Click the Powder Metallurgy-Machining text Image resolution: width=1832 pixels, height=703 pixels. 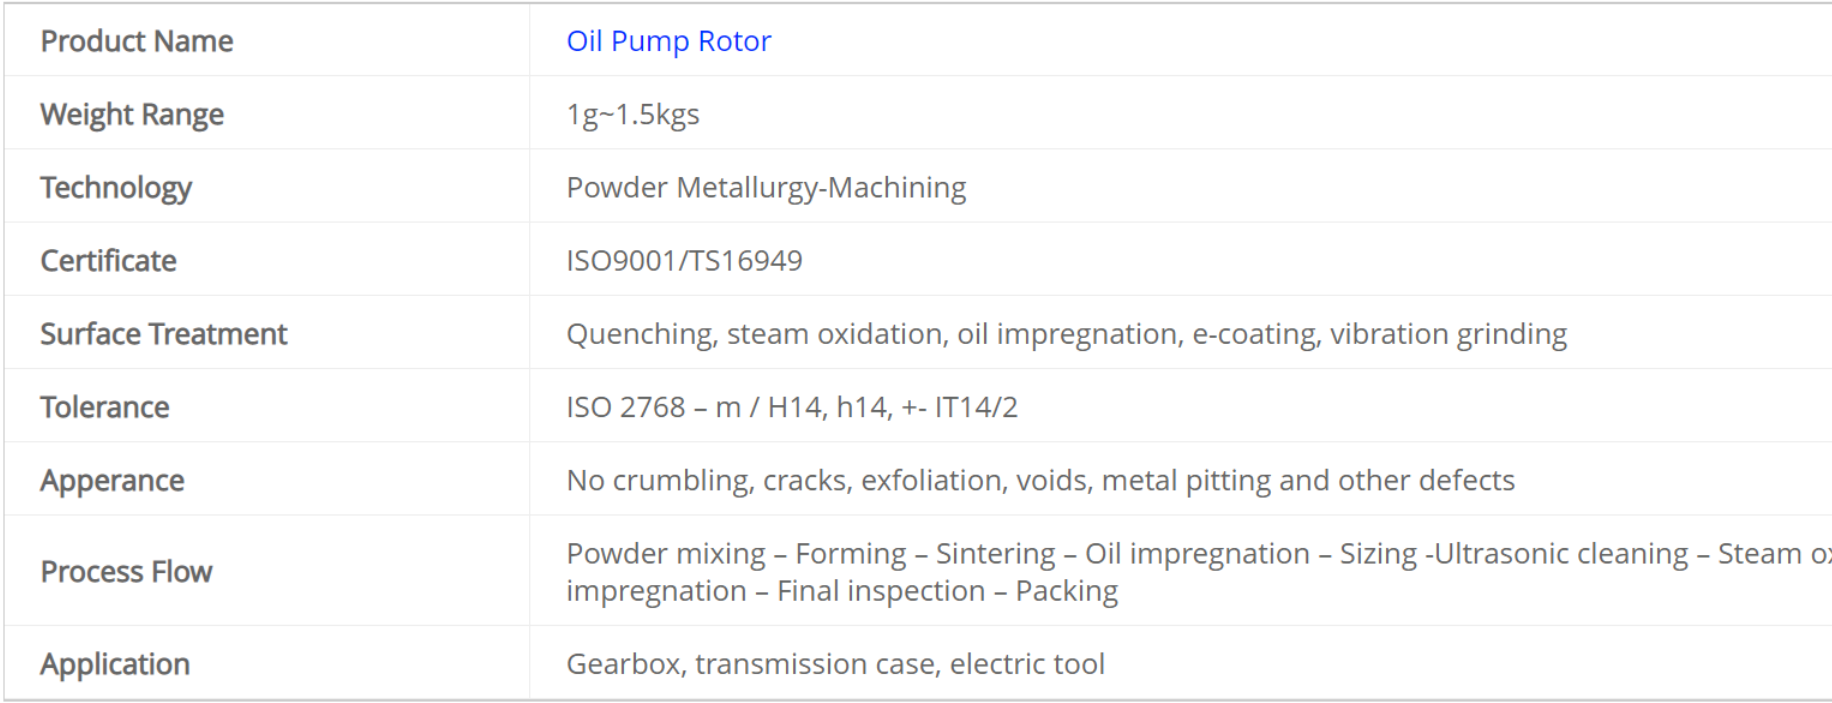coord(766,188)
